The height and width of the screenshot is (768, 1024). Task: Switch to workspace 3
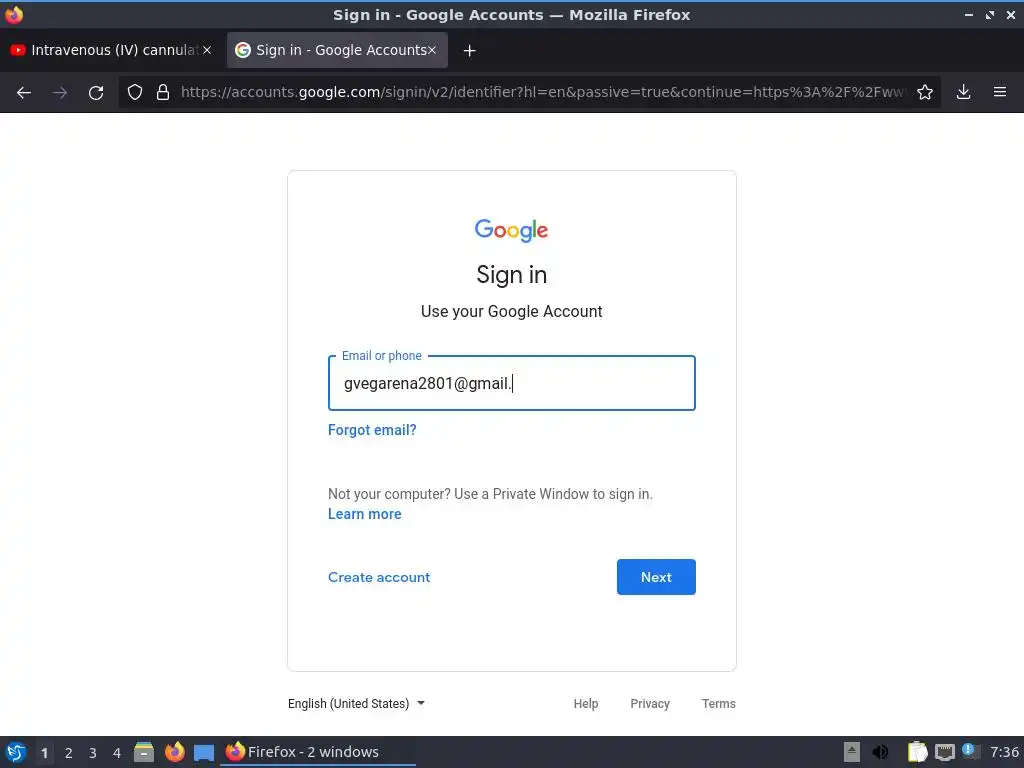(x=93, y=752)
